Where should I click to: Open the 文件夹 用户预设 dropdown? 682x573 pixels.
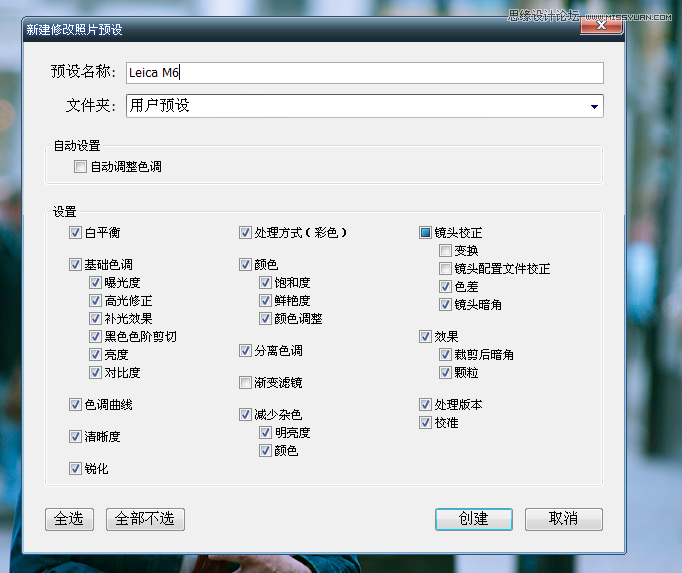pos(364,106)
